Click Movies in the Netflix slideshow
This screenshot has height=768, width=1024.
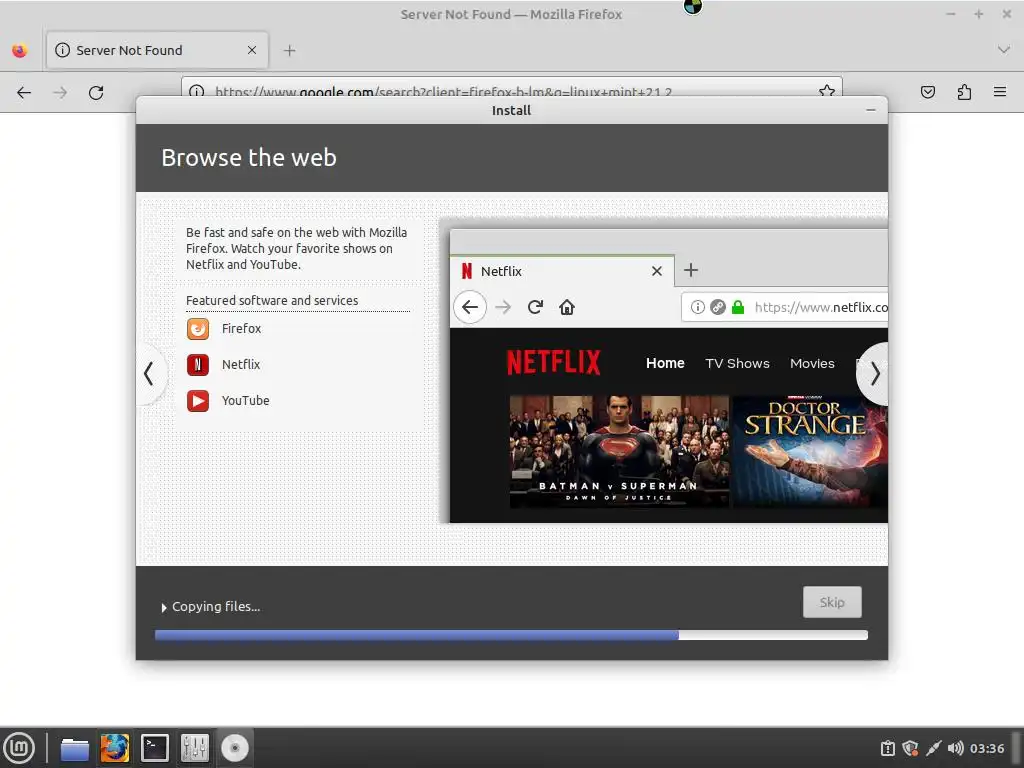pos(812,363)
